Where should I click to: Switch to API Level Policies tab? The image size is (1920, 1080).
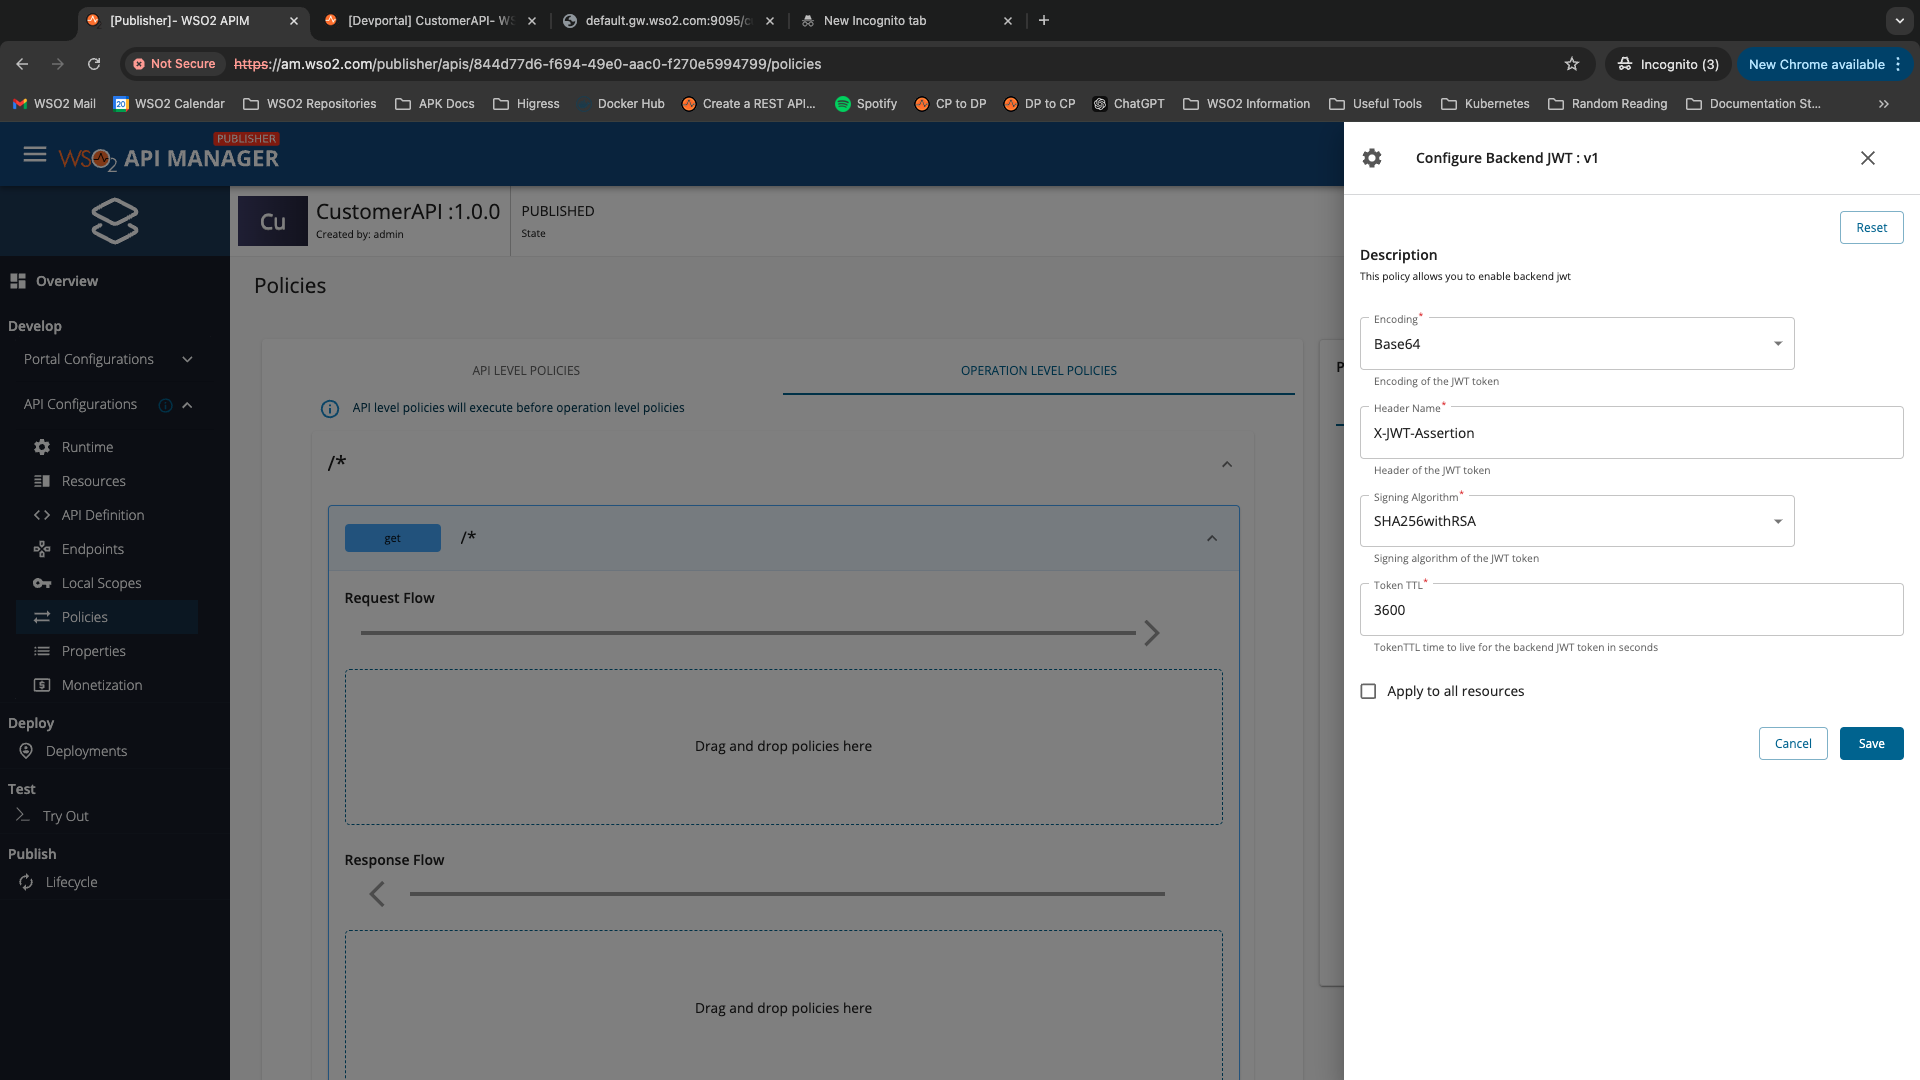coord(526,370)
